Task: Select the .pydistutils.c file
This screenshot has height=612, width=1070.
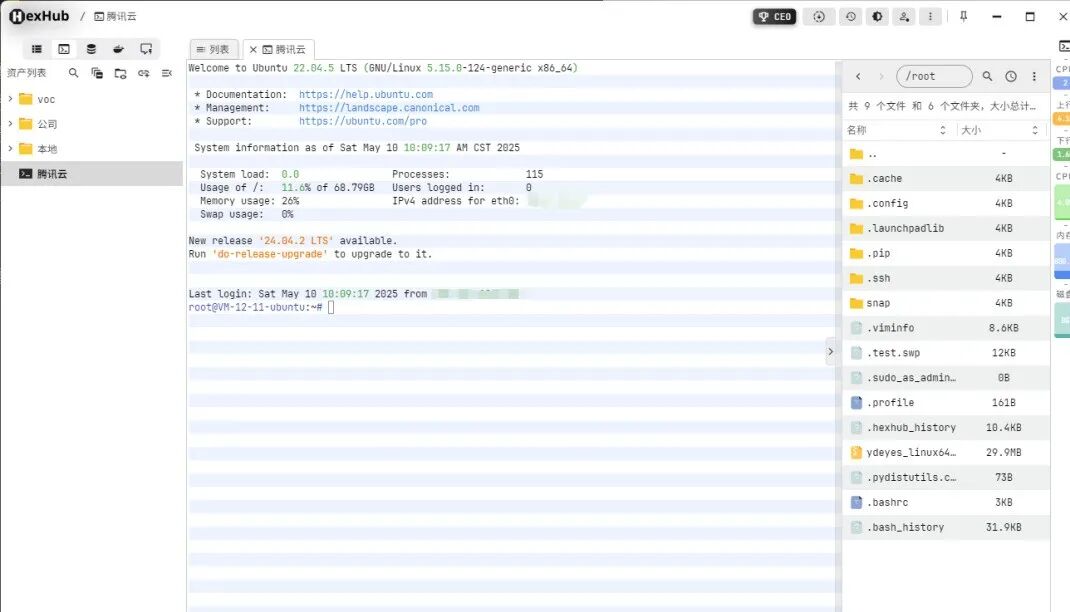Action: point(946,477)
